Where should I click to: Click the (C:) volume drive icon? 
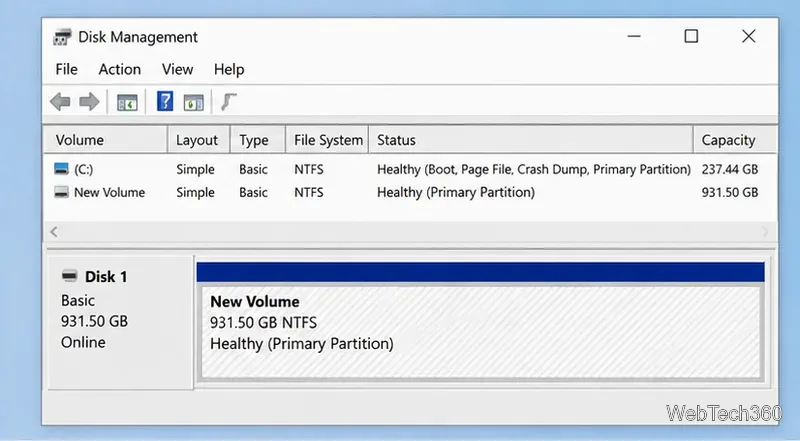click(61, 168)
